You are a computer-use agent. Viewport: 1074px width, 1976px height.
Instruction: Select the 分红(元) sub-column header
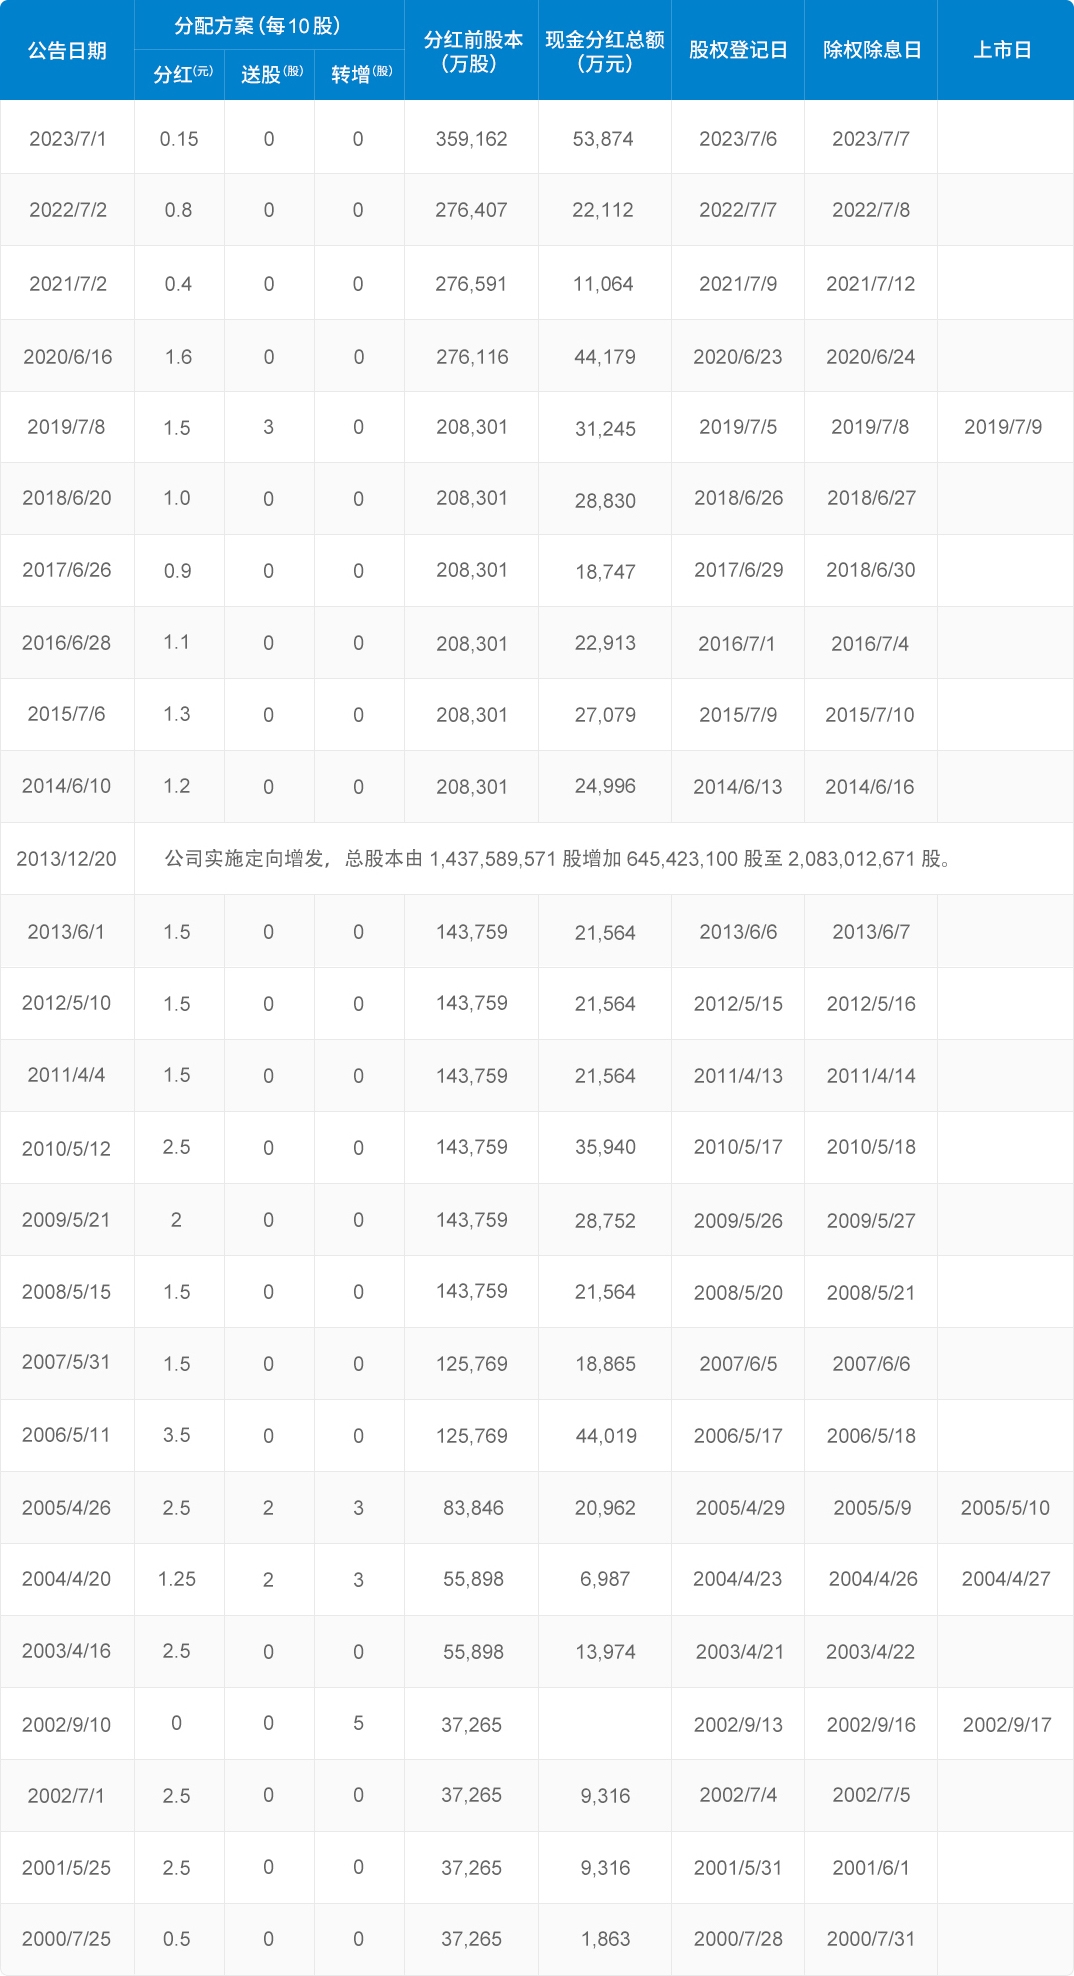coord(182,75)
